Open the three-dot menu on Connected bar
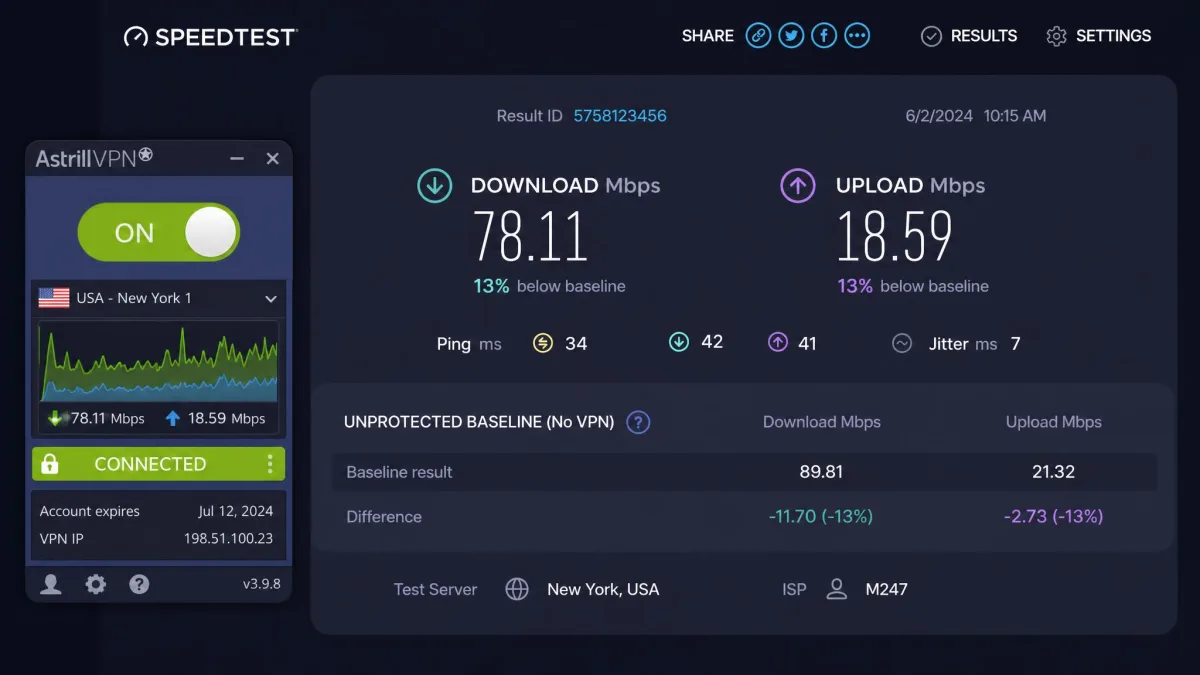Screen dimensions: 1200x675 (270, 464)
